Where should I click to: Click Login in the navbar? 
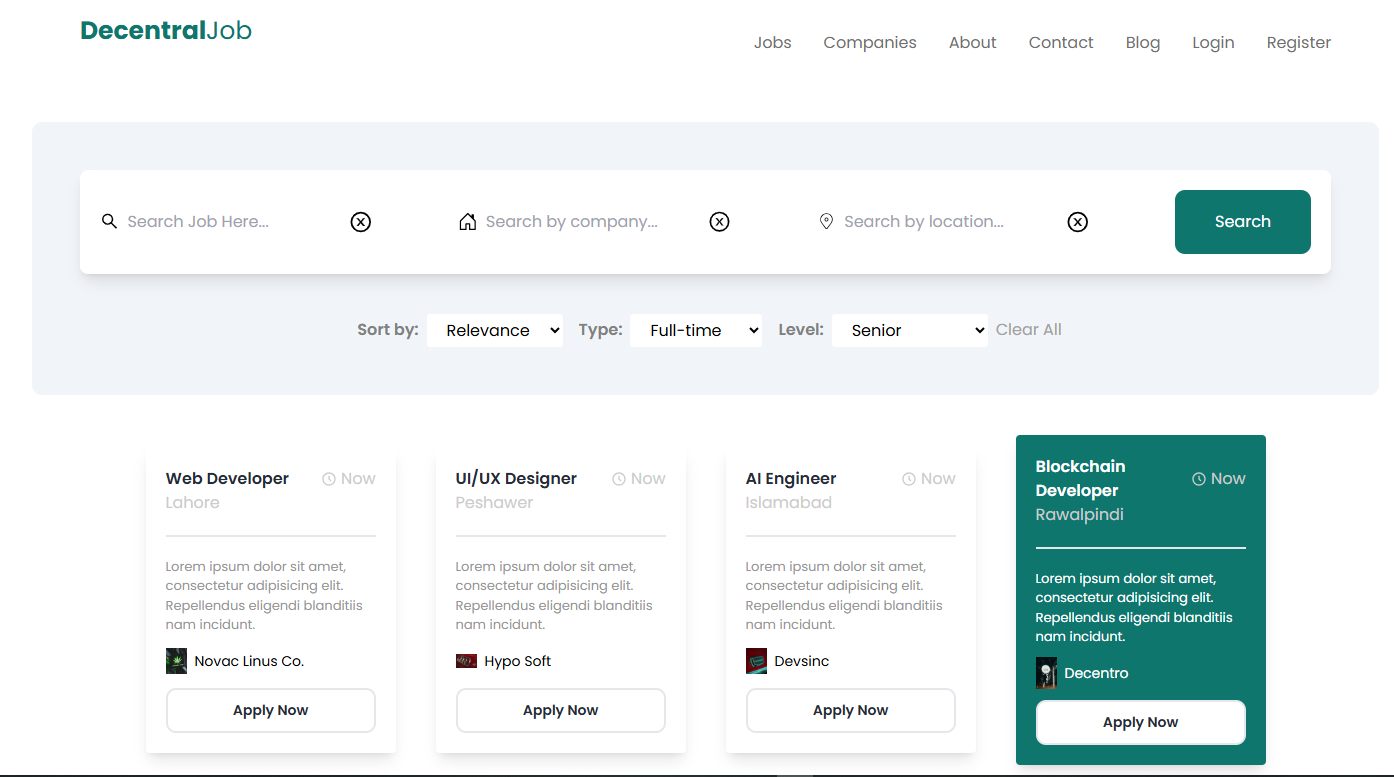pyautogui.click(x=1213, y=43)
